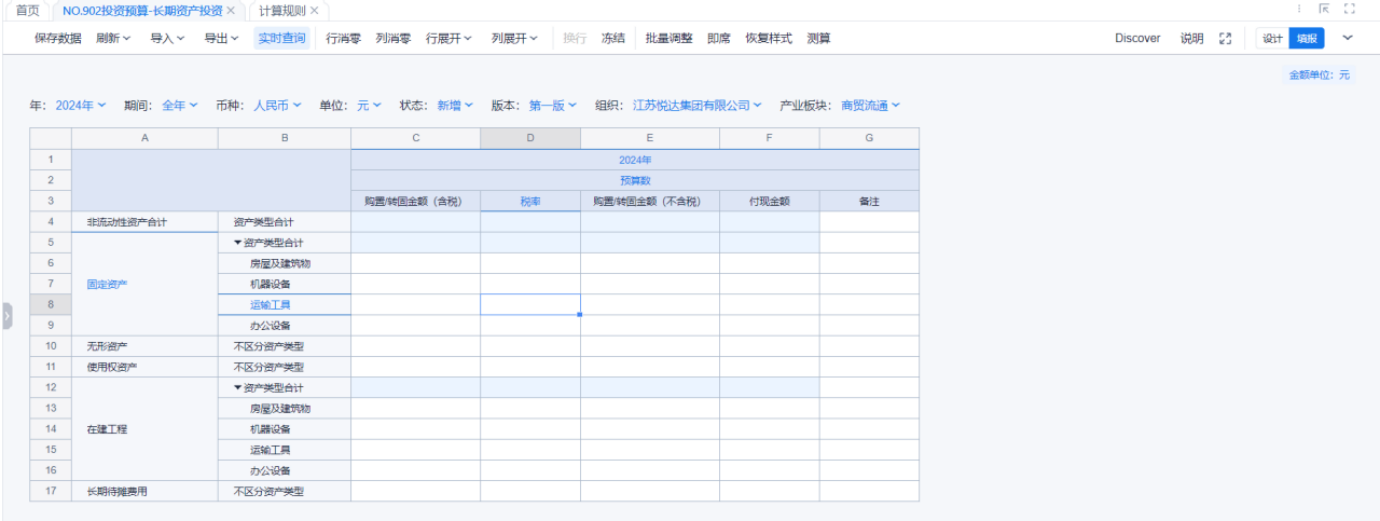1380x521 pixels.
Task: Open the 导出 dropdown menu
Action: (x=221, y=39)
